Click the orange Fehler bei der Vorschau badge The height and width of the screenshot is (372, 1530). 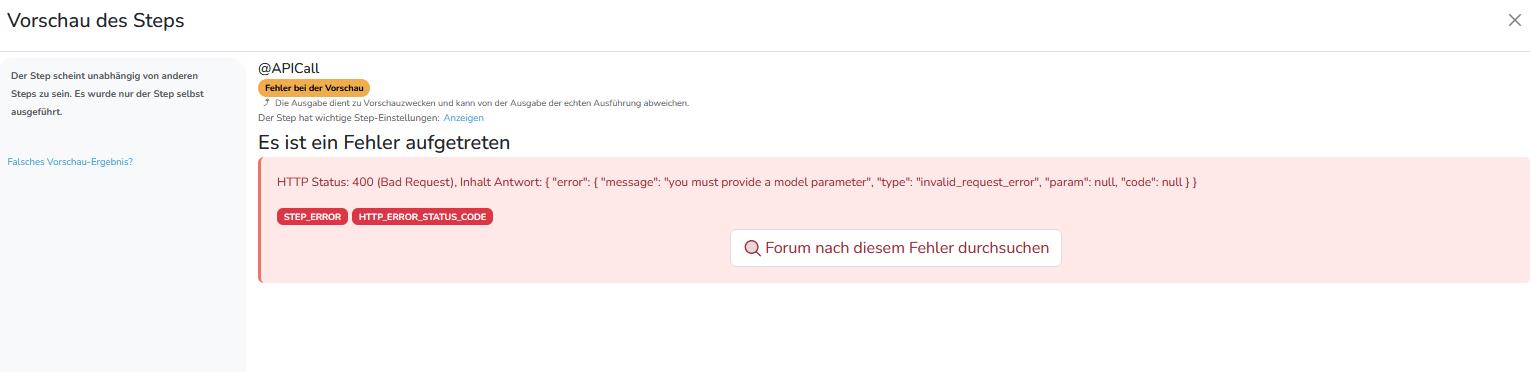(314, 88)
